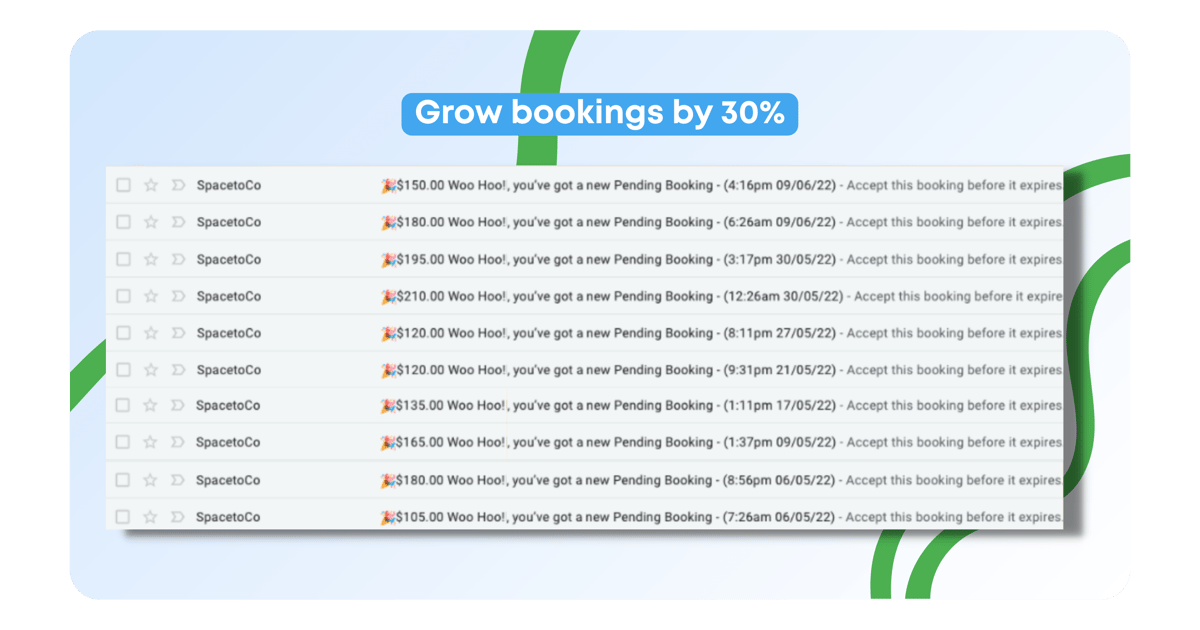
Task: Mark the $120.00 email from 27/05/22 as important
Action: [x=177, y=332]
